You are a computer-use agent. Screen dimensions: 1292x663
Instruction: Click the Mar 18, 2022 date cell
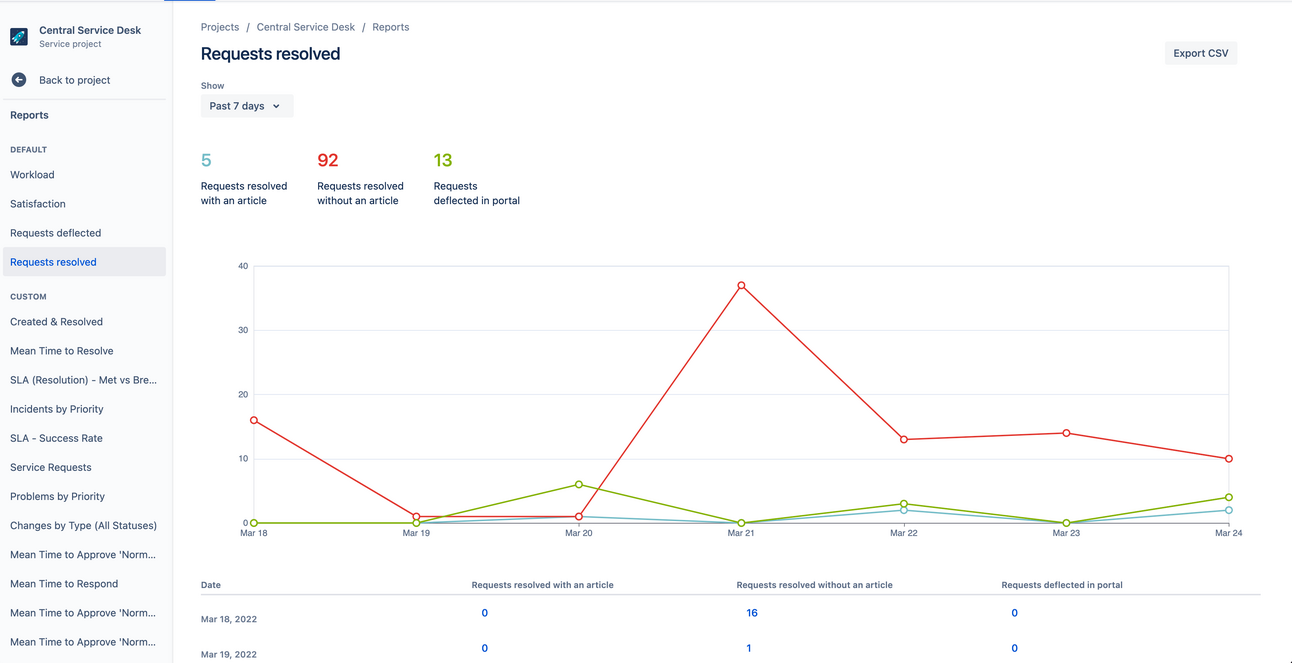229,619
